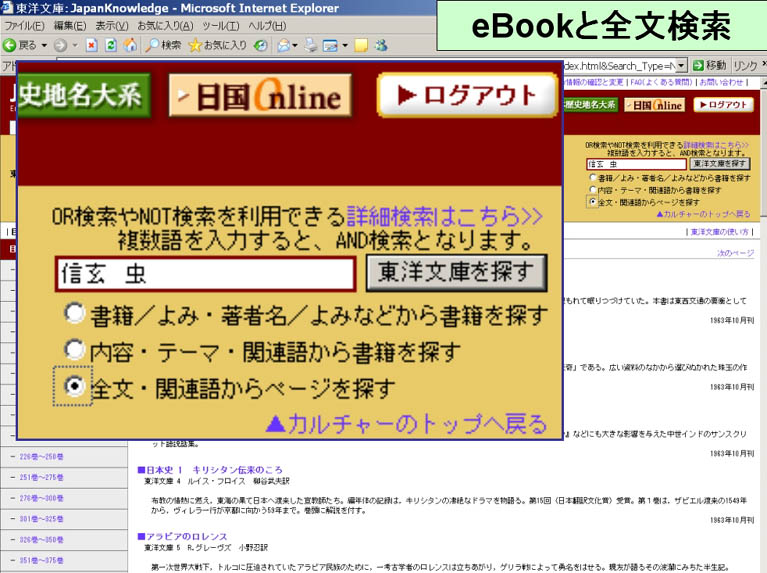Image resolution: width=767 pixels, height=573 pixels.
Task: Open 日本史 1 キリシタン伝来のころ title
Action: (210, 470)
